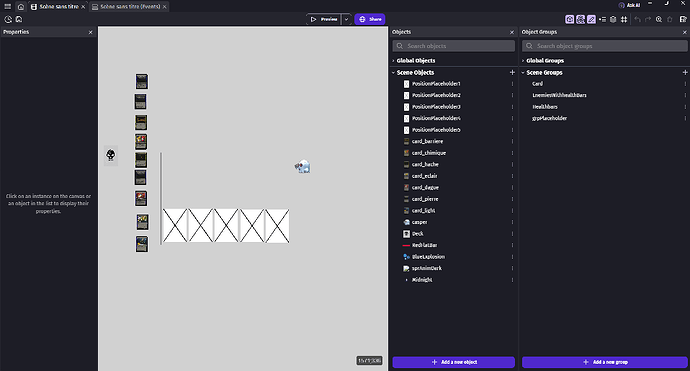Click the Share button

click(x=370, y=19)
